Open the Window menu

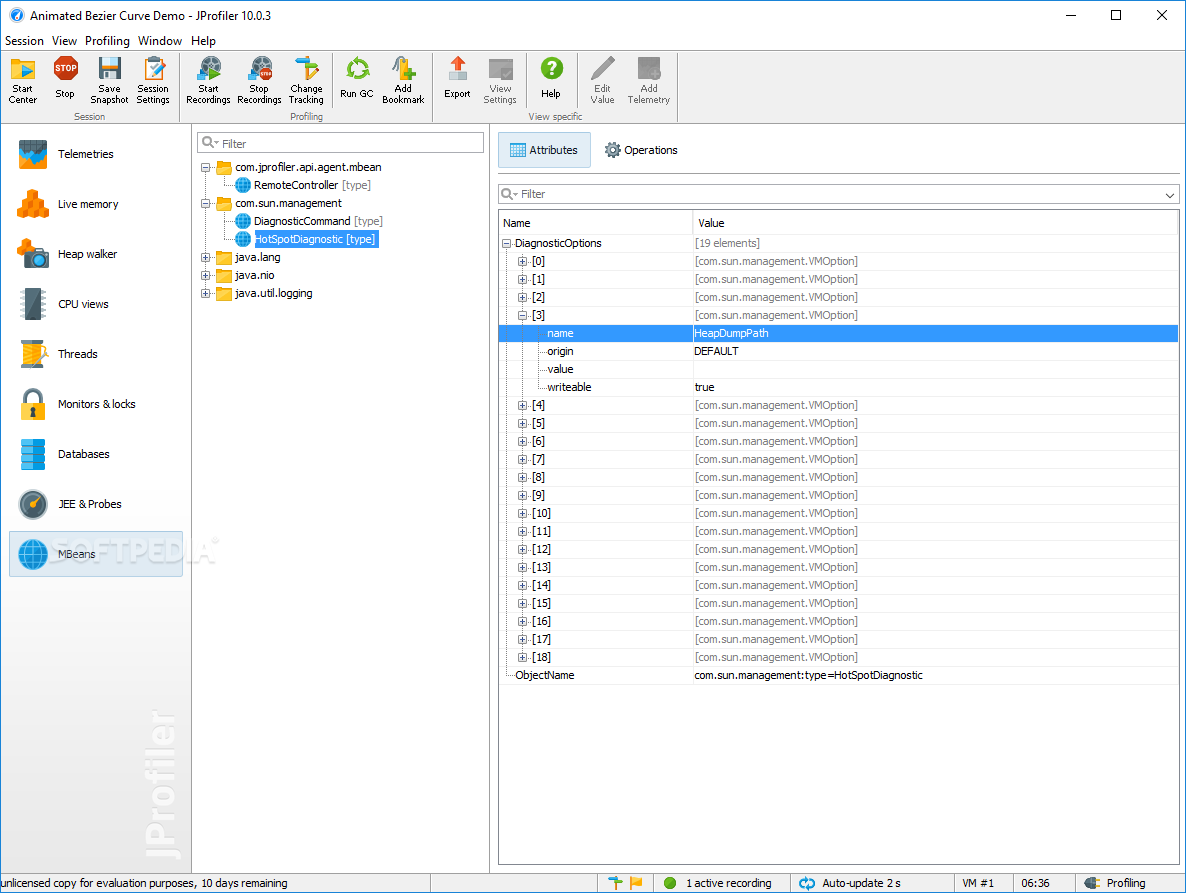pos(160,41)
